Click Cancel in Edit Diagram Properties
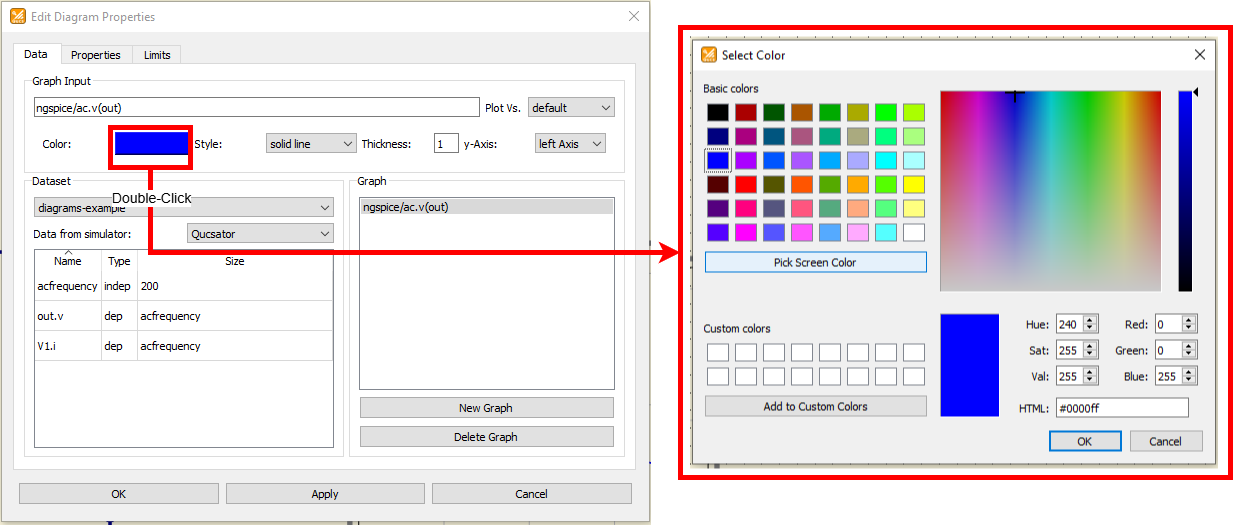The height and width of the screenshot is (525, 1233). coord(531,494)
